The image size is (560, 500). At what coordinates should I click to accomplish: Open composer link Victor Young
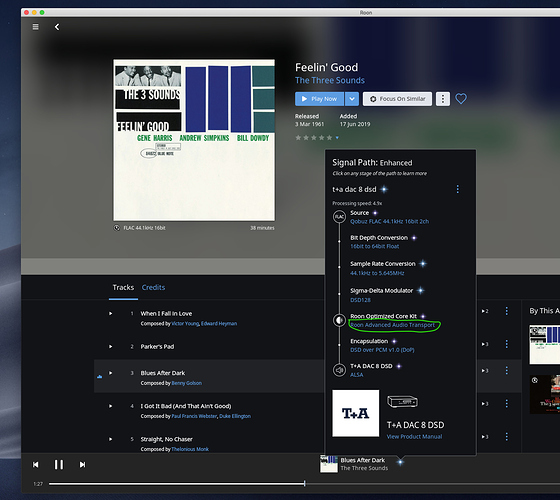coord(185,324)
